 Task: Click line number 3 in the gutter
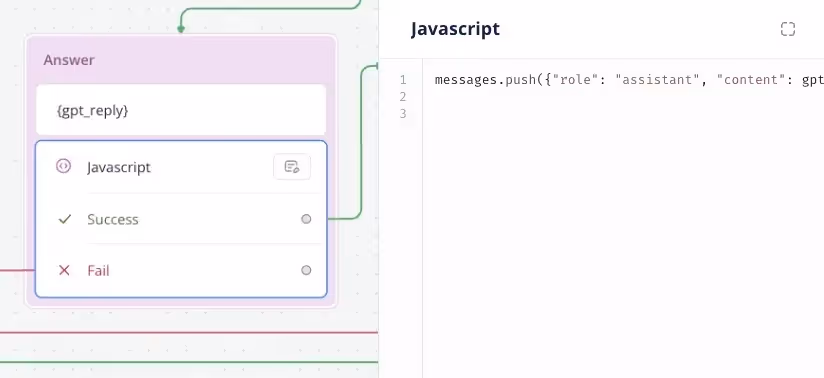coord(403,114)
